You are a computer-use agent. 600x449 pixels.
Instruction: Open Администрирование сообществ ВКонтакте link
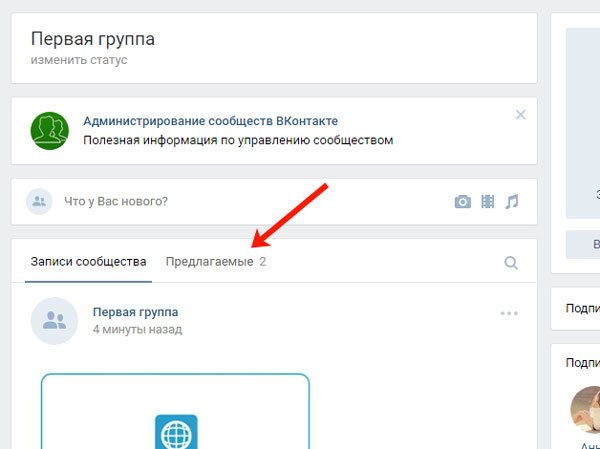(210, 121)
